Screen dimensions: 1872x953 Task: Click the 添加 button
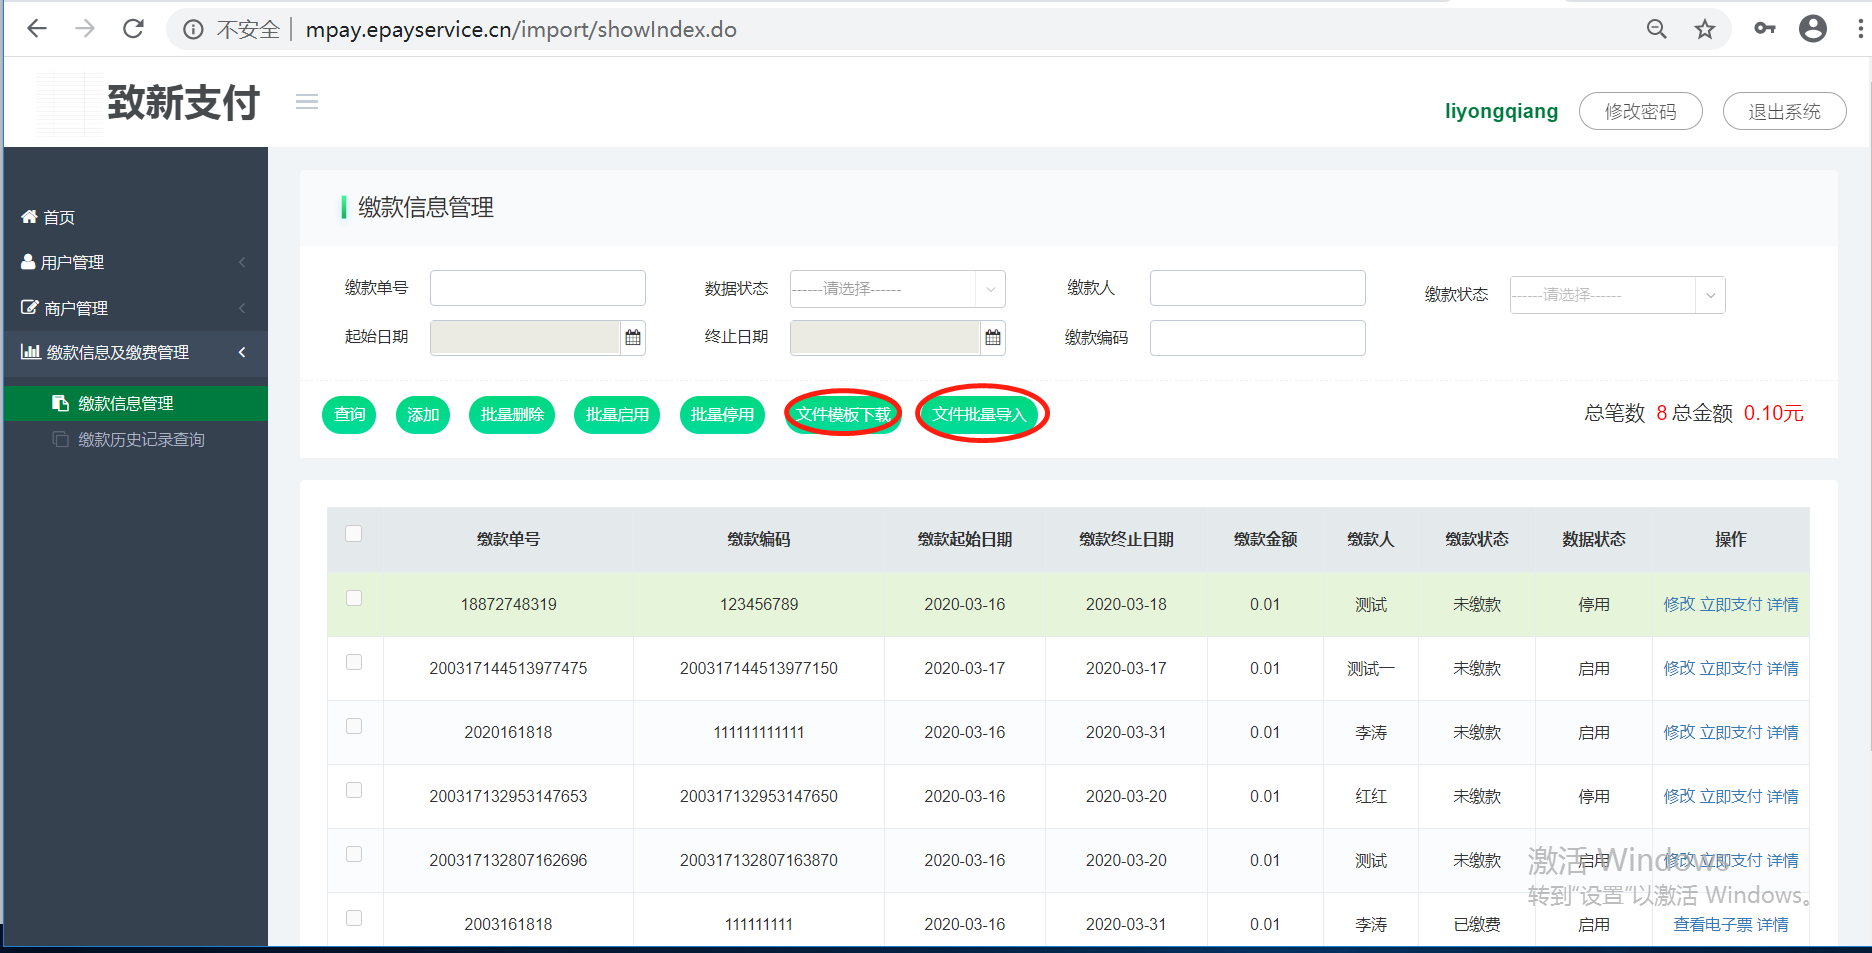(423, 414)
